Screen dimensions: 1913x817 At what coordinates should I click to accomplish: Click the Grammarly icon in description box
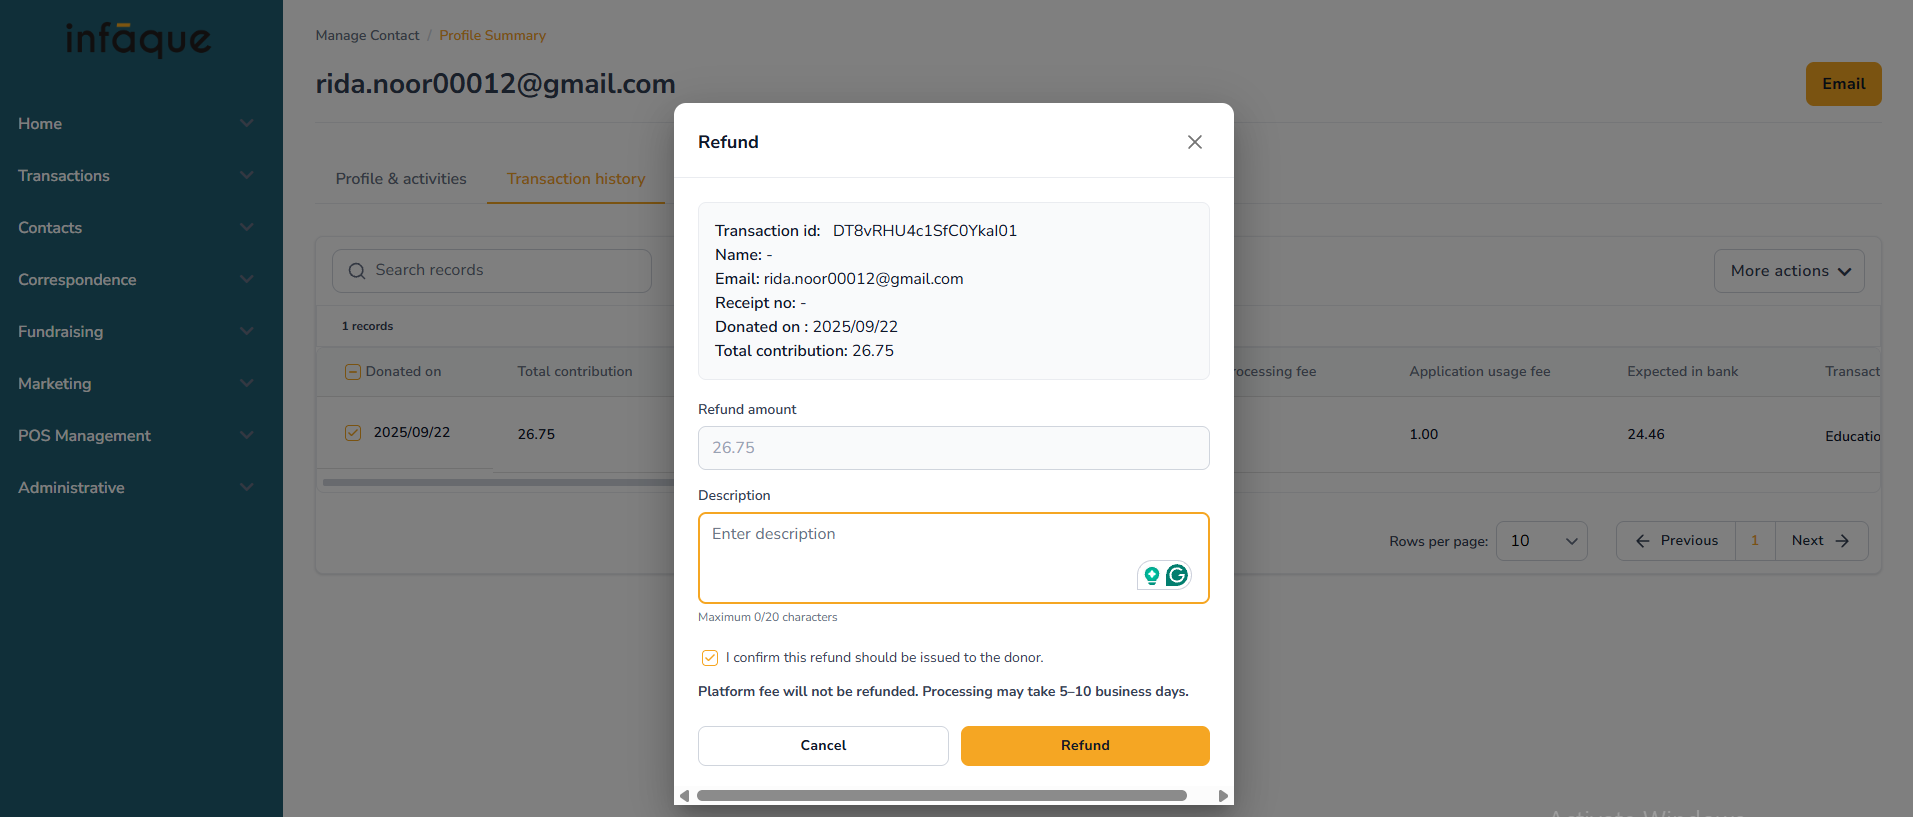tap(1177, 575)
